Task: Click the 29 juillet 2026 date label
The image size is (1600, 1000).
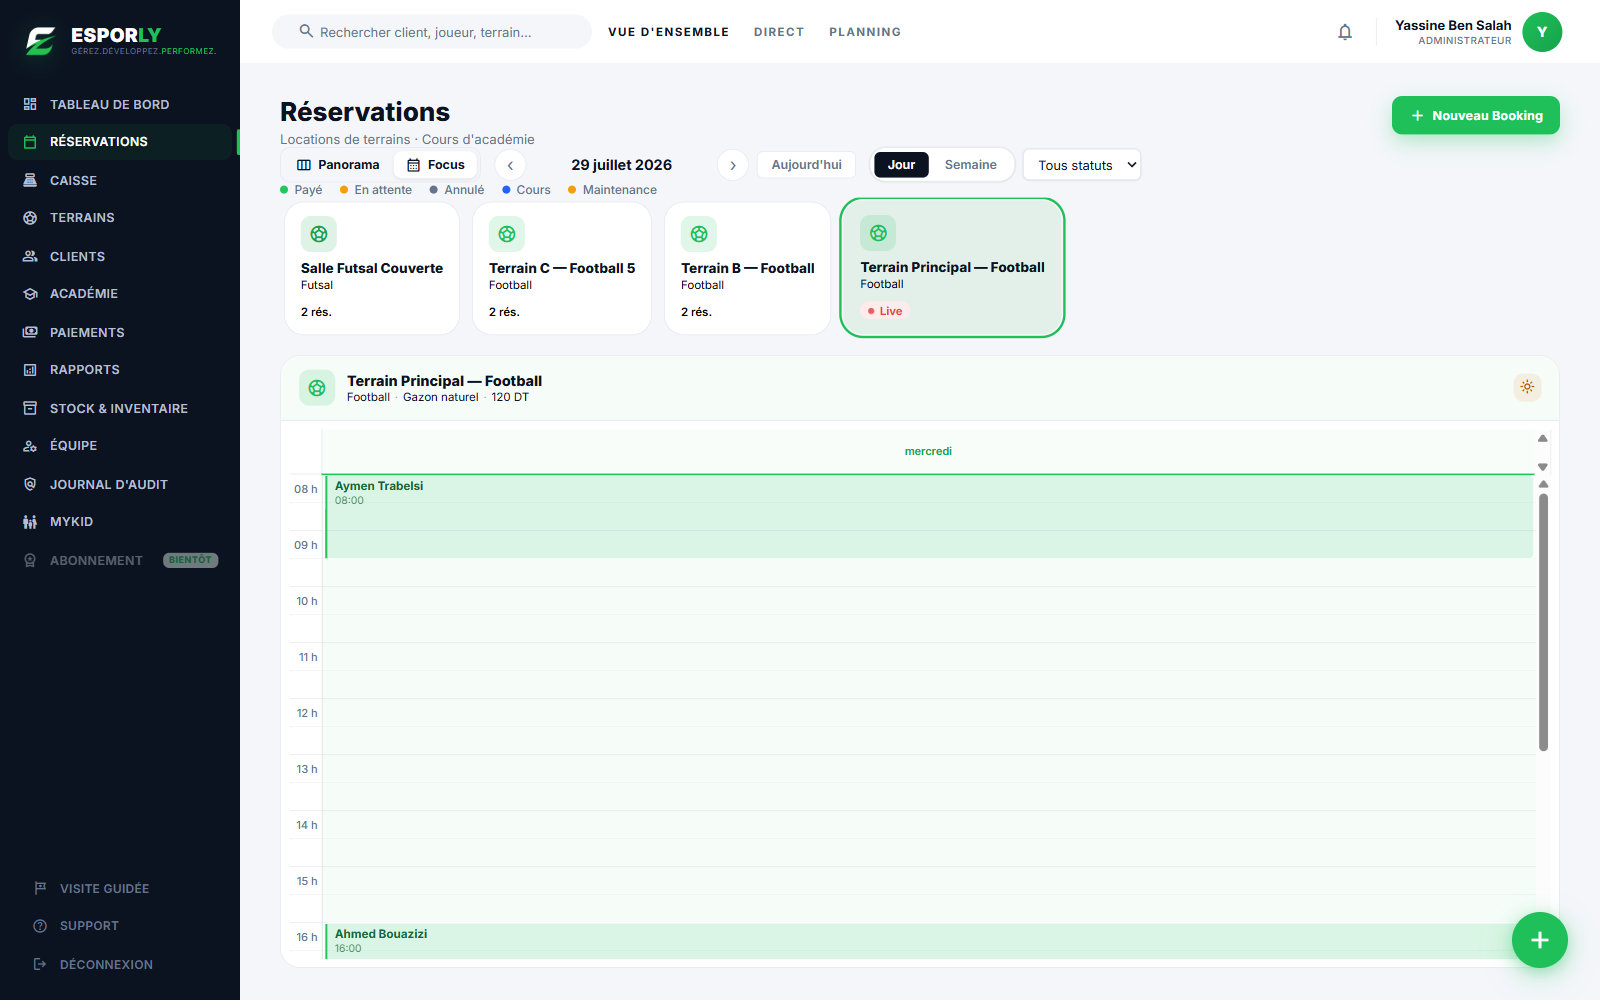Action: coord(621,165)
